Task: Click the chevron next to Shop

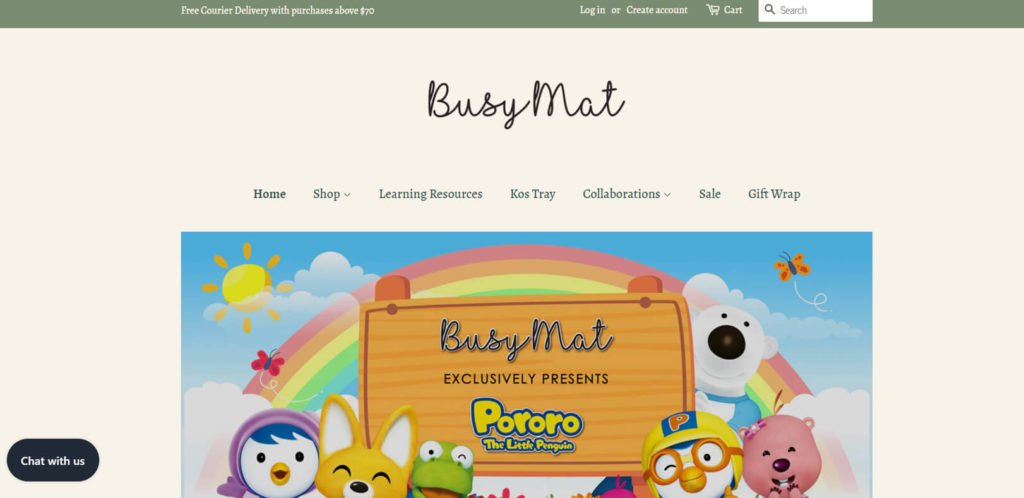Action: coord(347,195)
